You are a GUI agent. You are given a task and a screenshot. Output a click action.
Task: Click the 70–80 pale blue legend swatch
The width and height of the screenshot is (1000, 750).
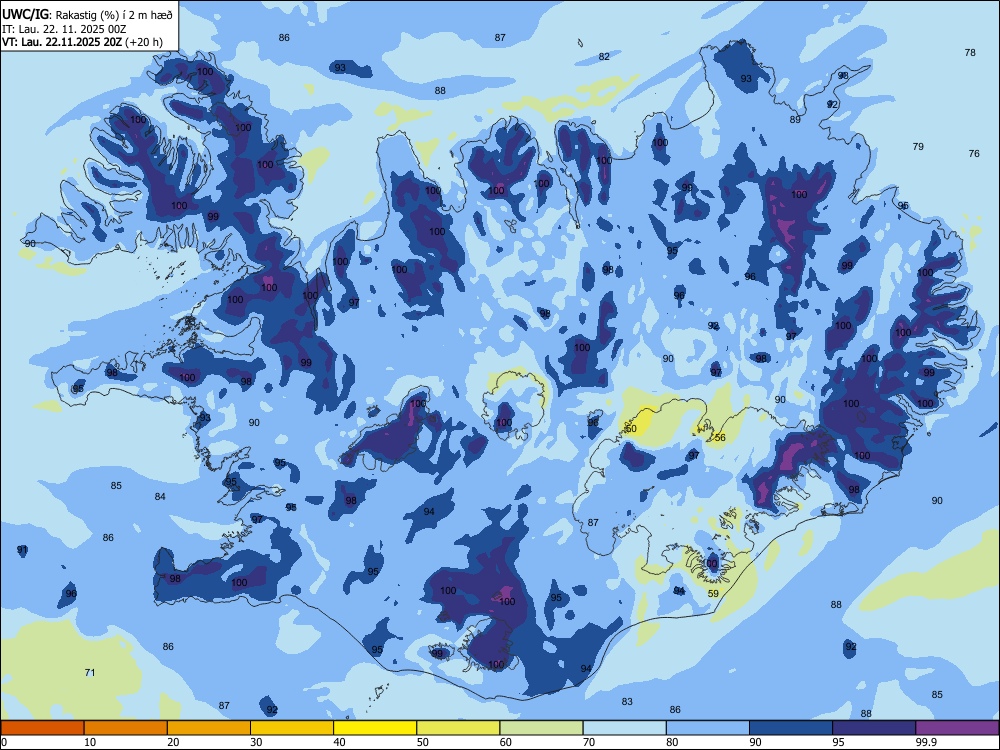(x=625, y=728)
